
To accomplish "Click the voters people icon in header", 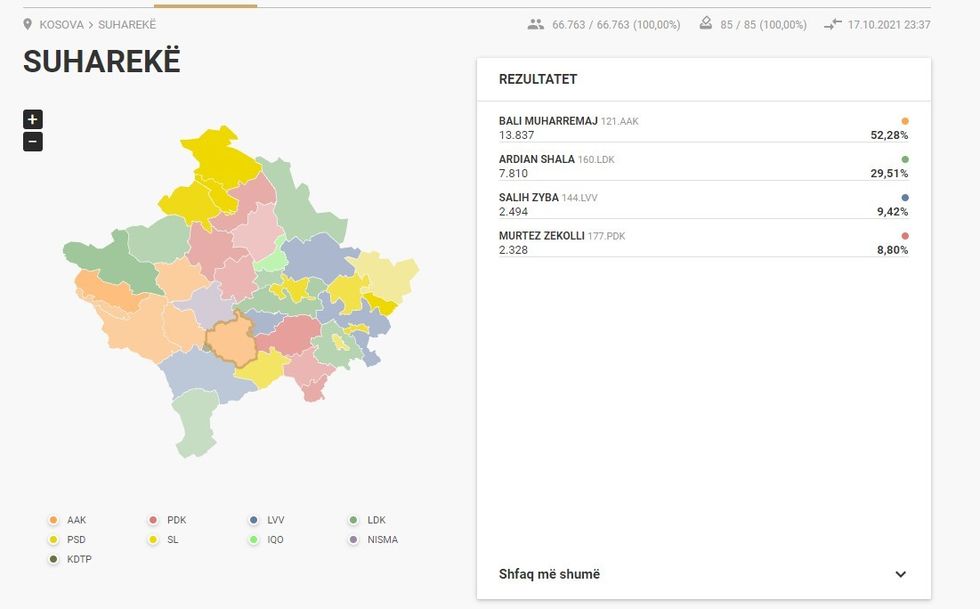I will point(536,24).
